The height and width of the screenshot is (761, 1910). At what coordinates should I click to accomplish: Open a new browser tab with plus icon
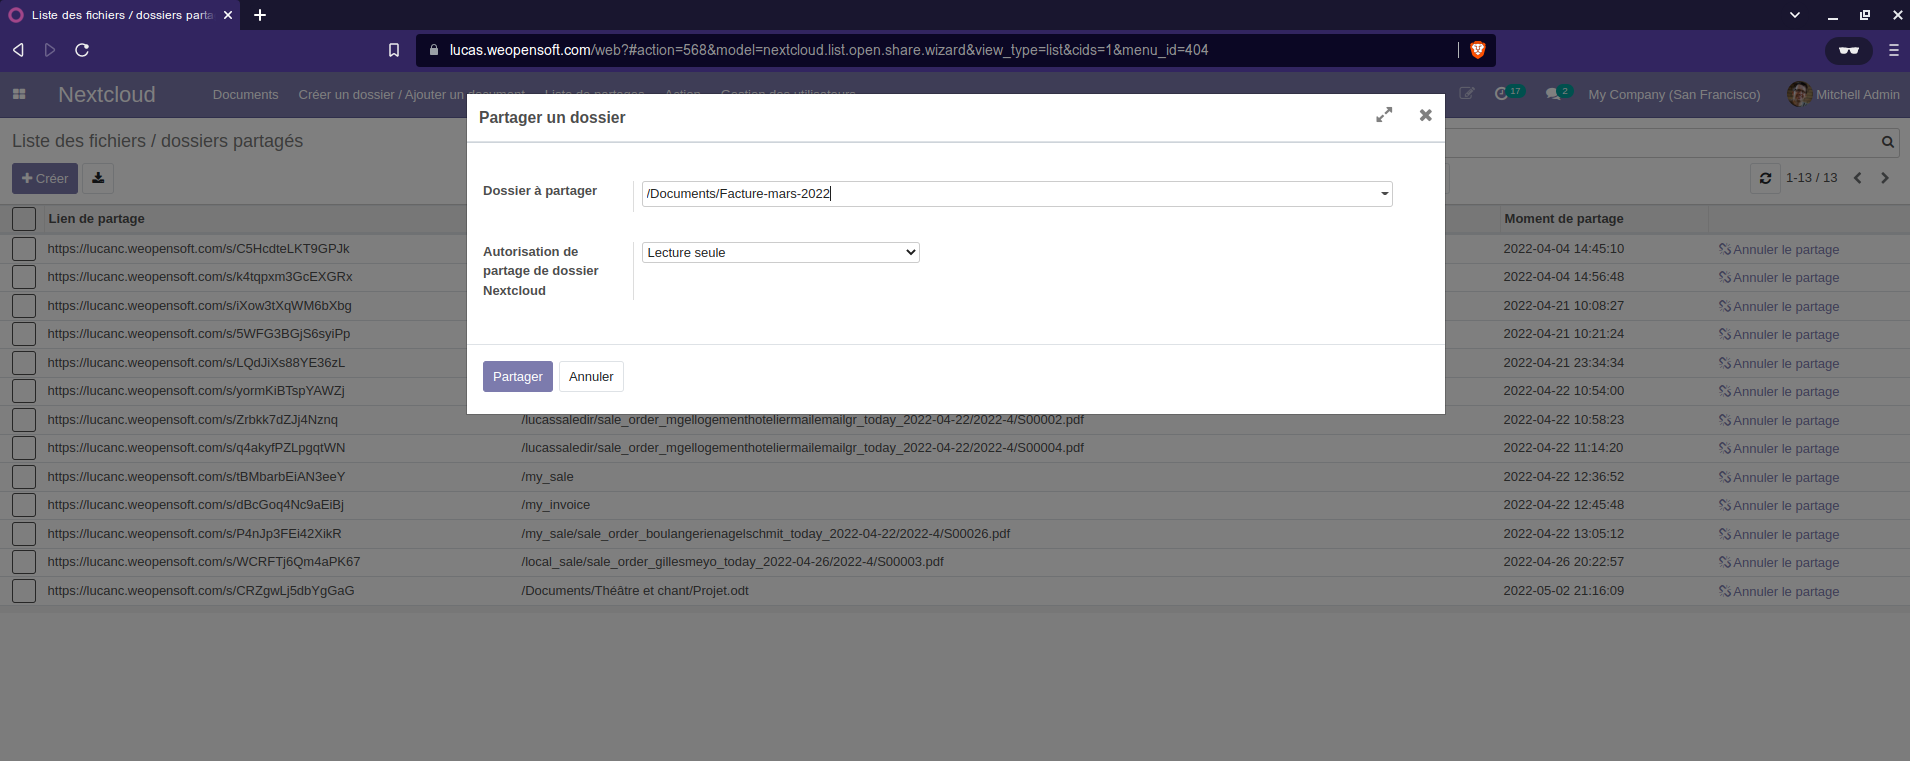(x=260, y=15)
